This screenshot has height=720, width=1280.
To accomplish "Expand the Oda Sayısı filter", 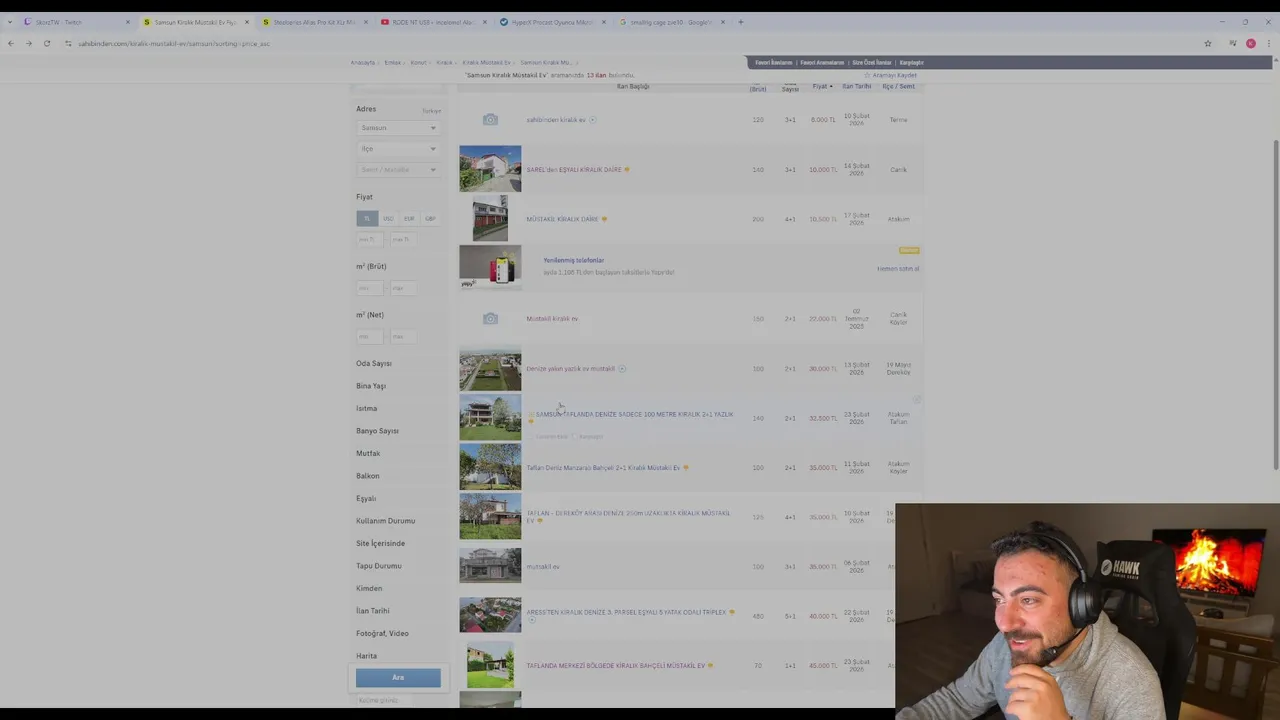I will point(374,364).
